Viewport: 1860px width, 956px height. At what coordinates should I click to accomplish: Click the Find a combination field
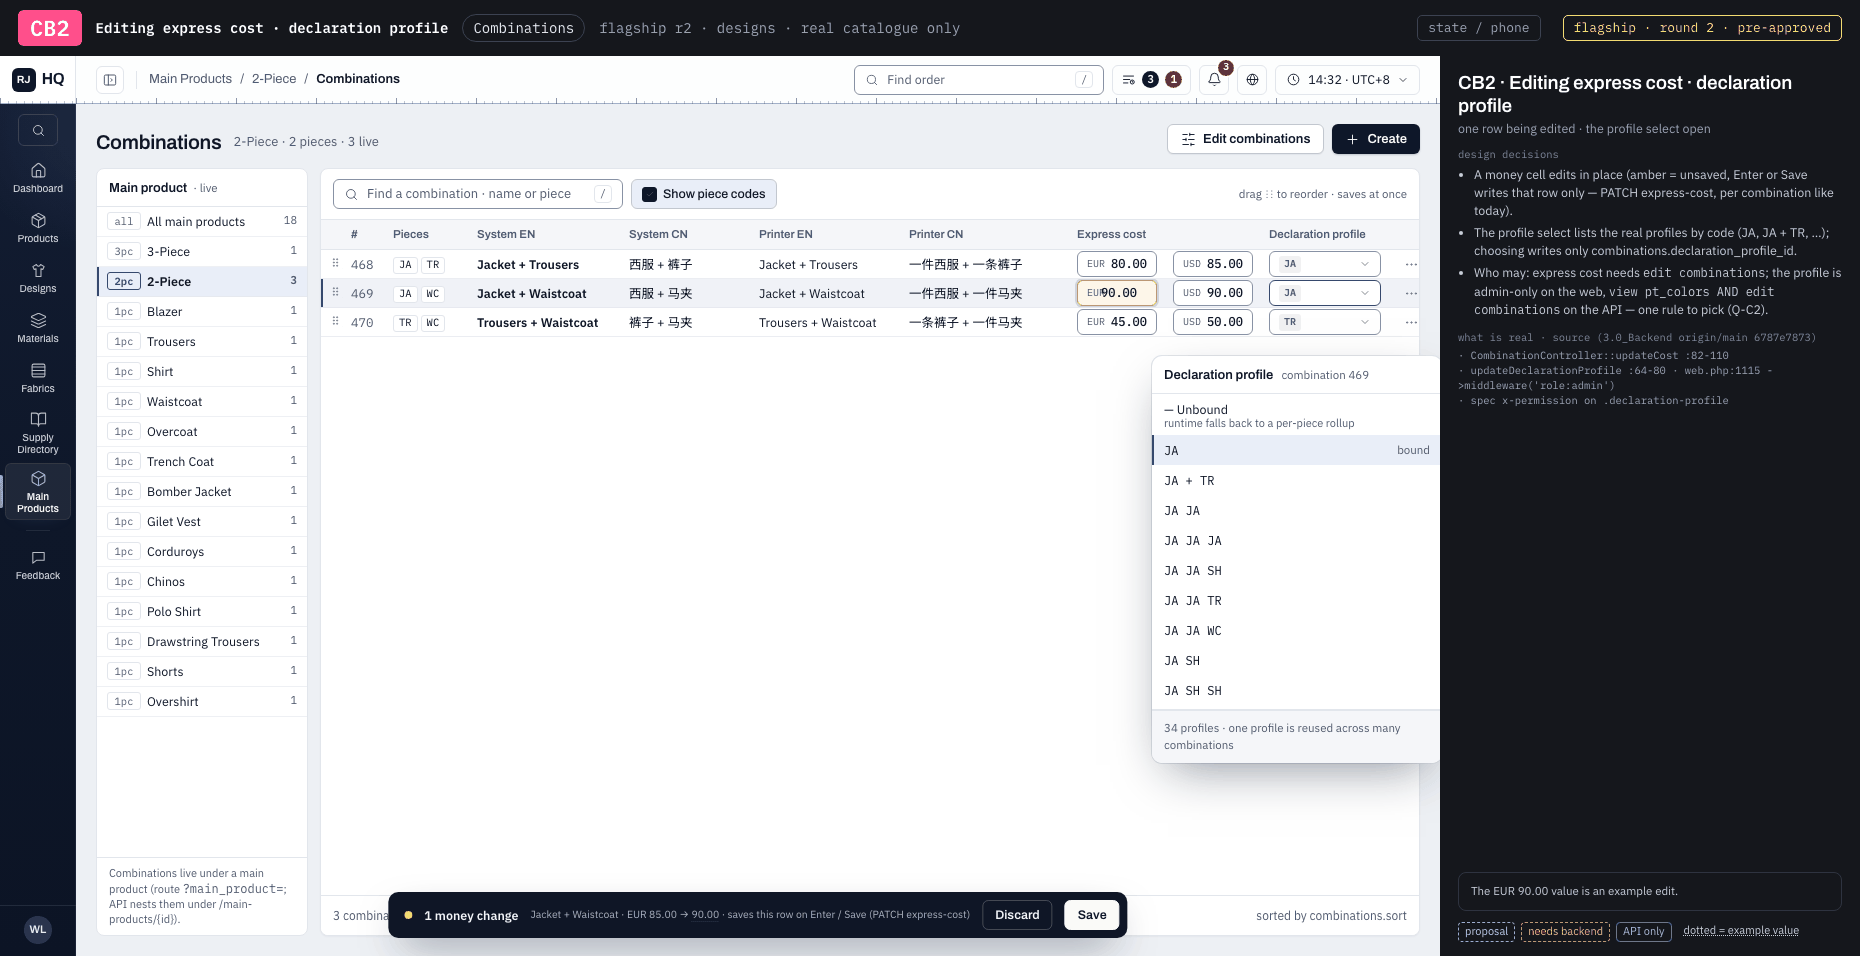[x=477, y=194]
